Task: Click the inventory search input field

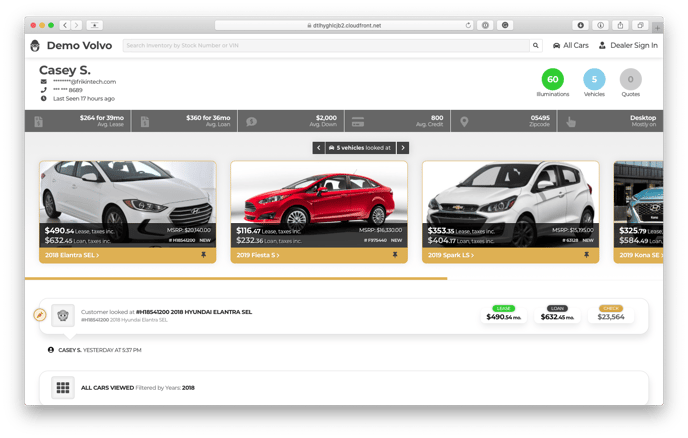Action: click(x=325, y=46)
